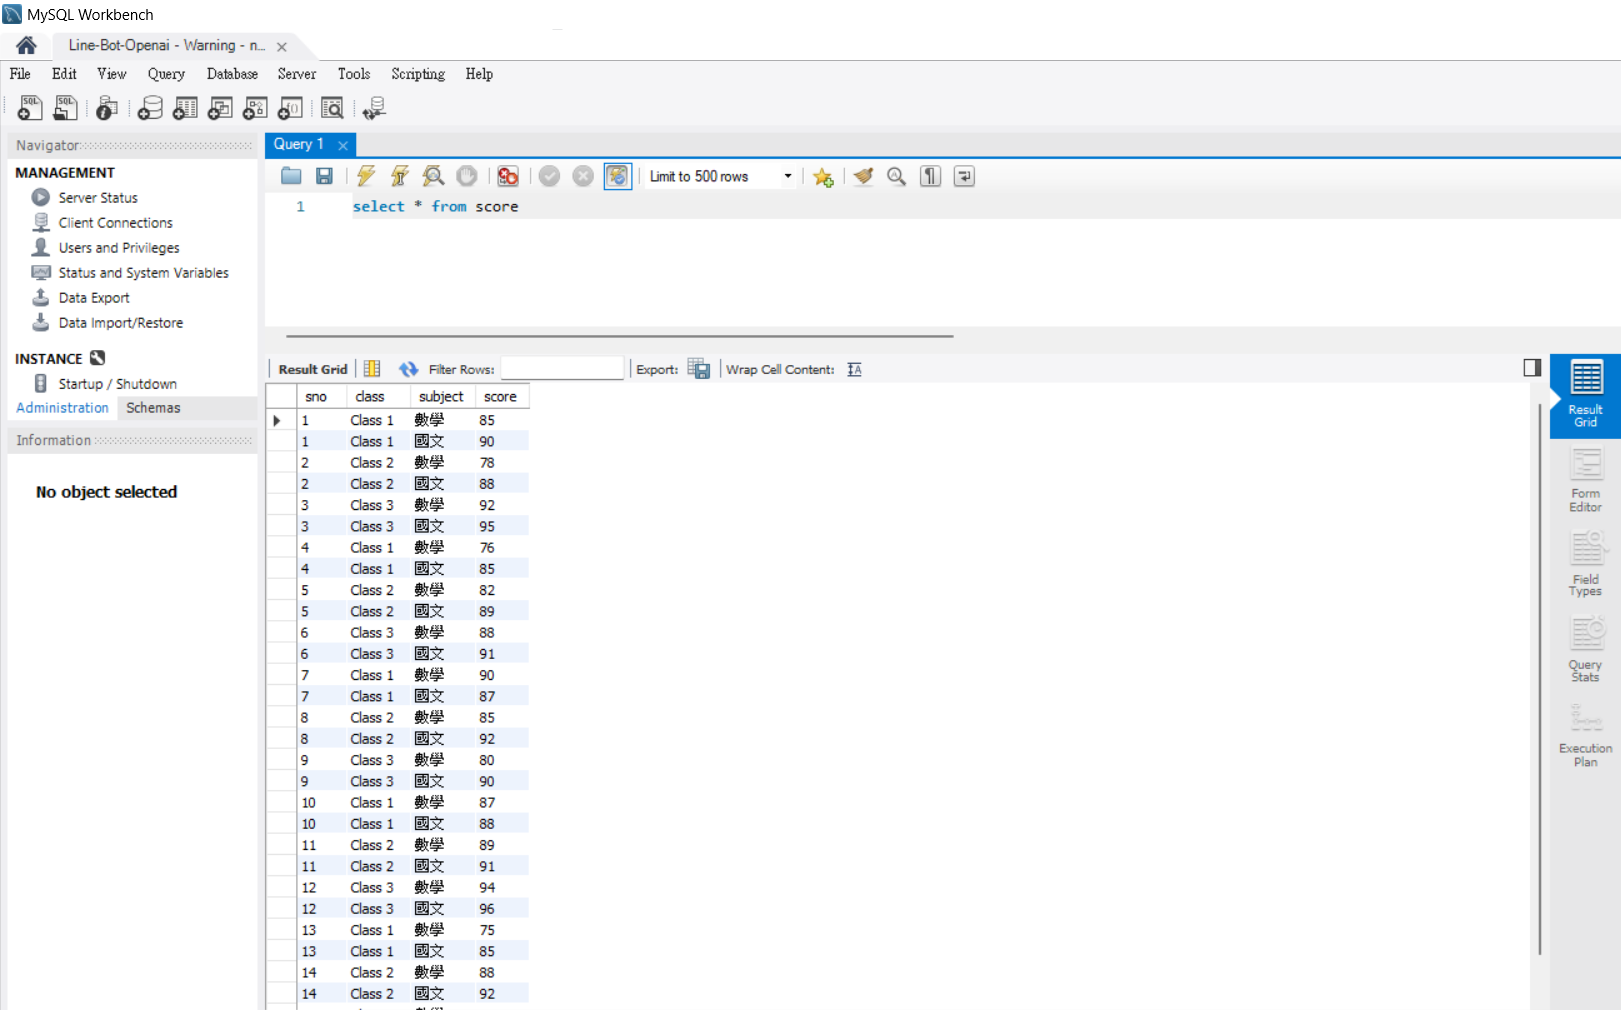Screen dimensions: 1621x1010
Task: Open the Query menu
Action: tap(166, 74)
